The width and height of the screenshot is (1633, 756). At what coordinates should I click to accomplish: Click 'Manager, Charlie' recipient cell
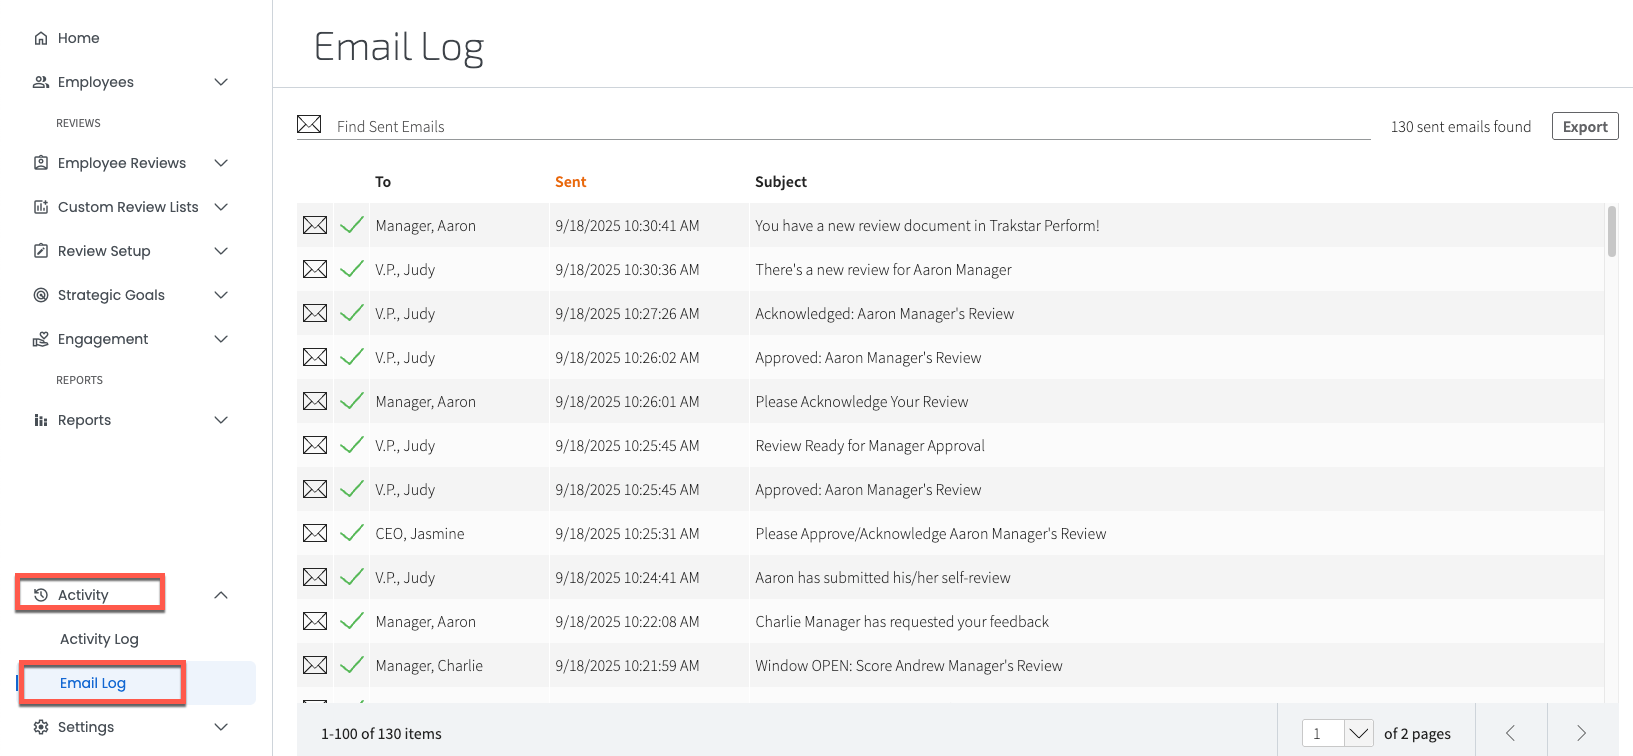(x=429, y=666)
